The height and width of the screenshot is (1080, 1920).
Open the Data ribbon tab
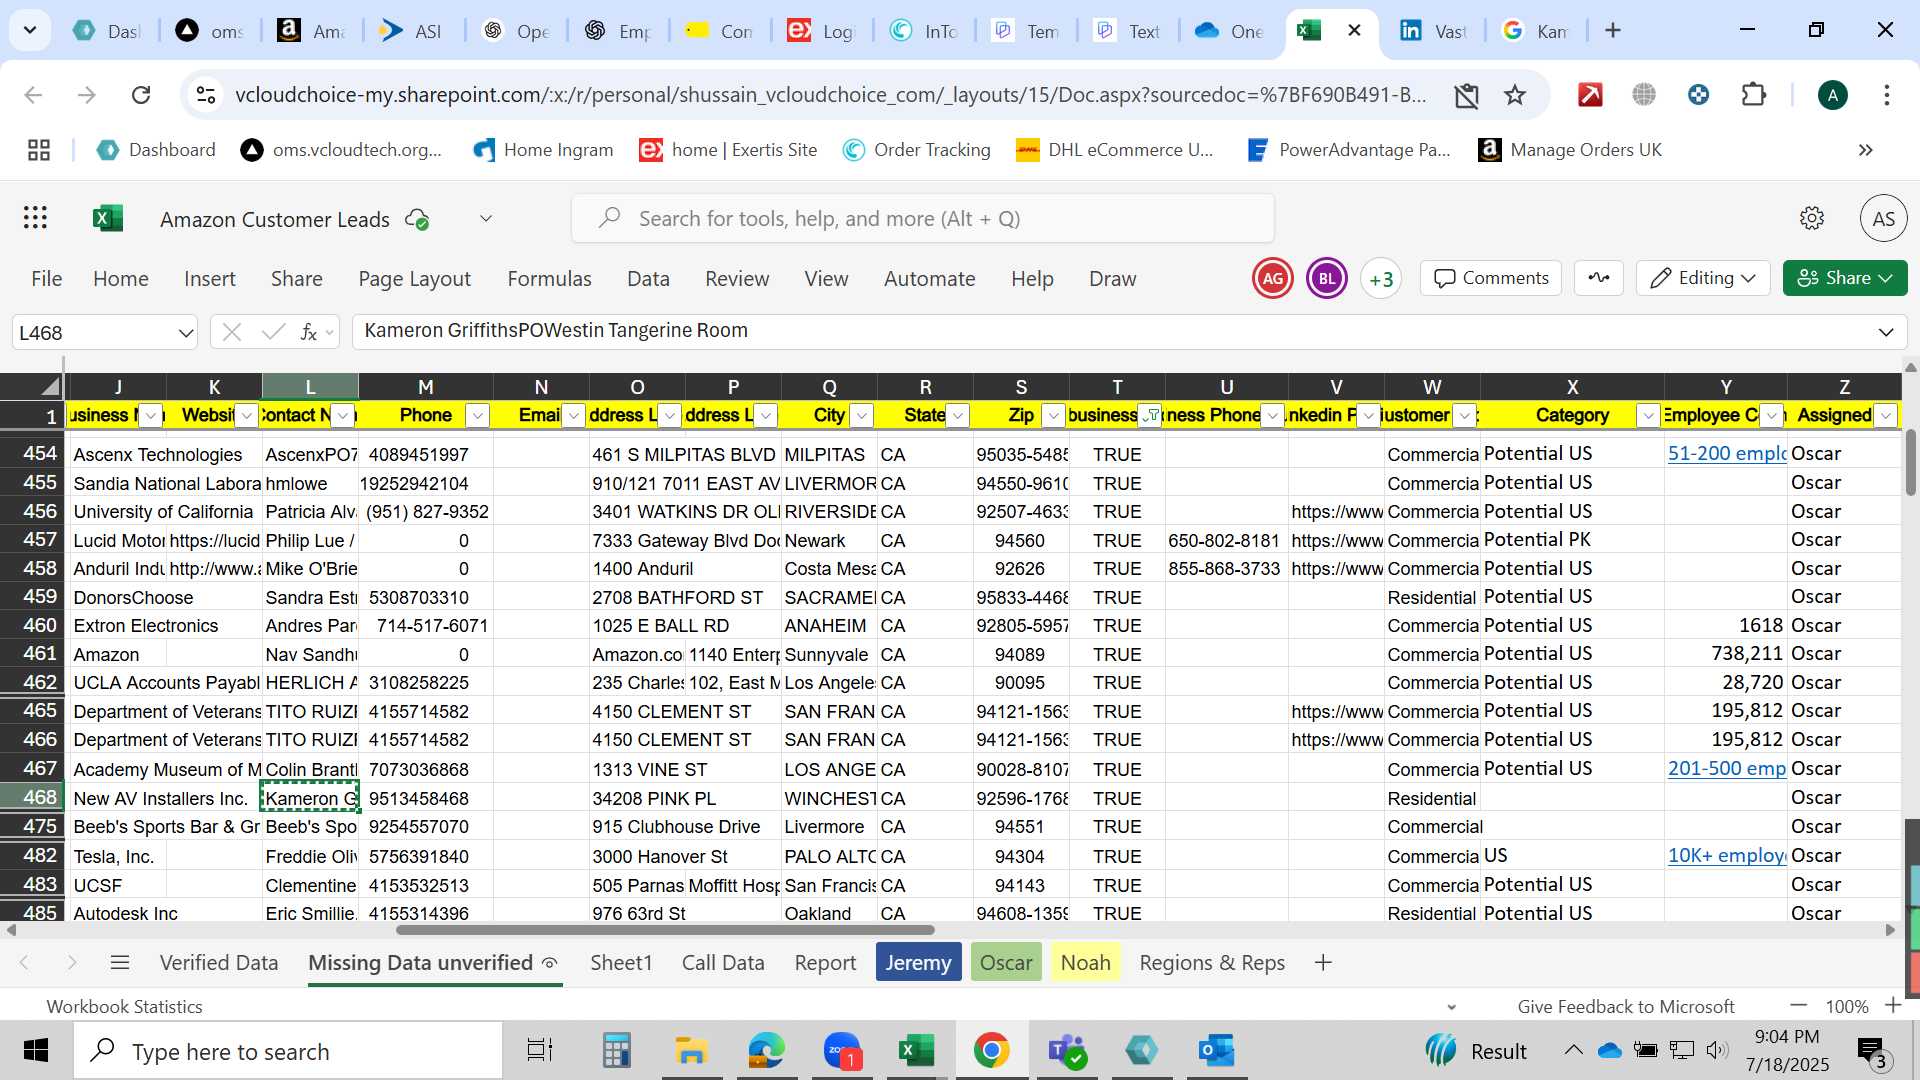(x=648, y=279)
